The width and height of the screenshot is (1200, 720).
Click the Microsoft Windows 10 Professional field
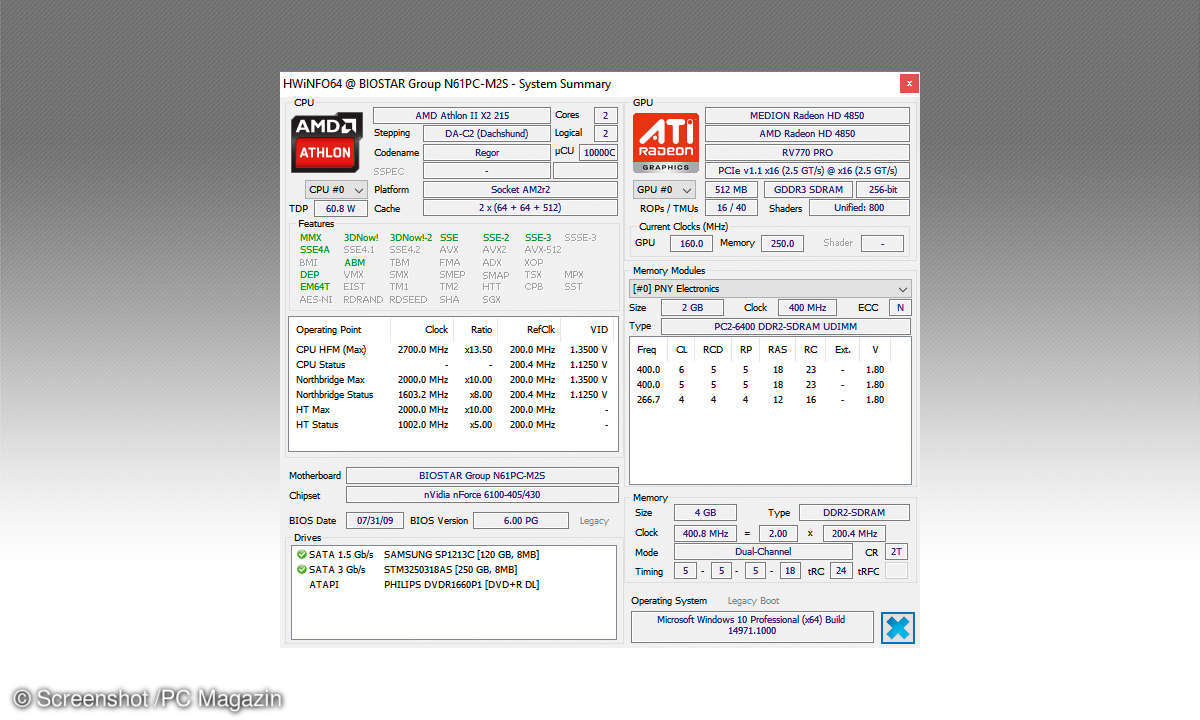752,626
